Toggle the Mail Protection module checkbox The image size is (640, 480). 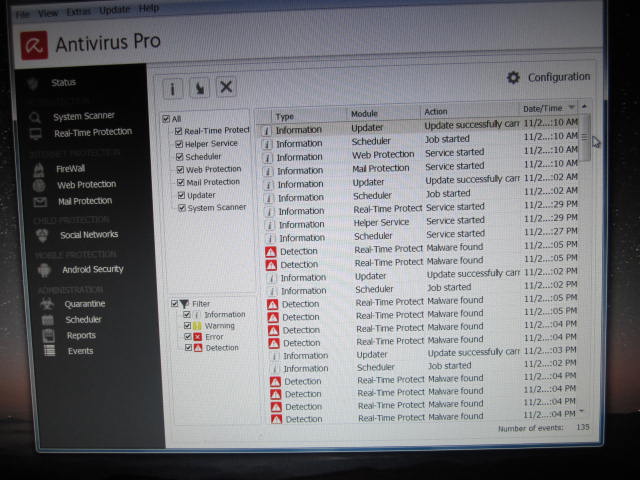coord(181,182)
